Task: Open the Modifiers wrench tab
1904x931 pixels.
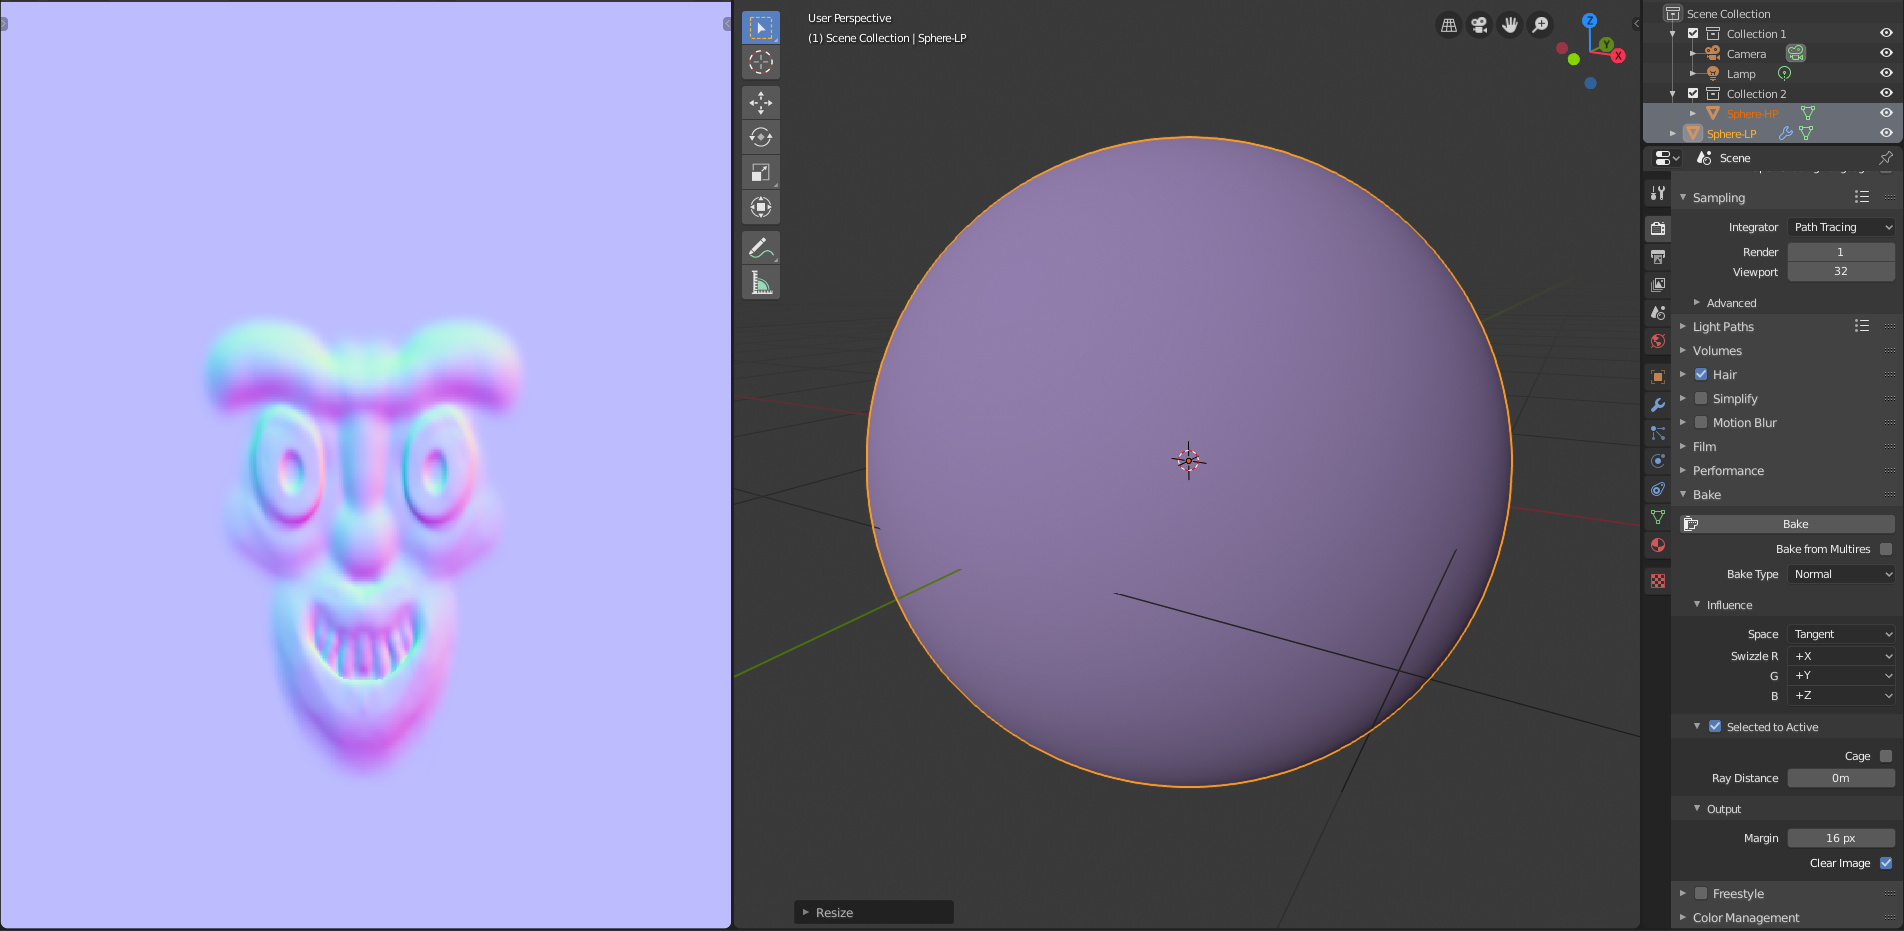Action: point(1658,405)
